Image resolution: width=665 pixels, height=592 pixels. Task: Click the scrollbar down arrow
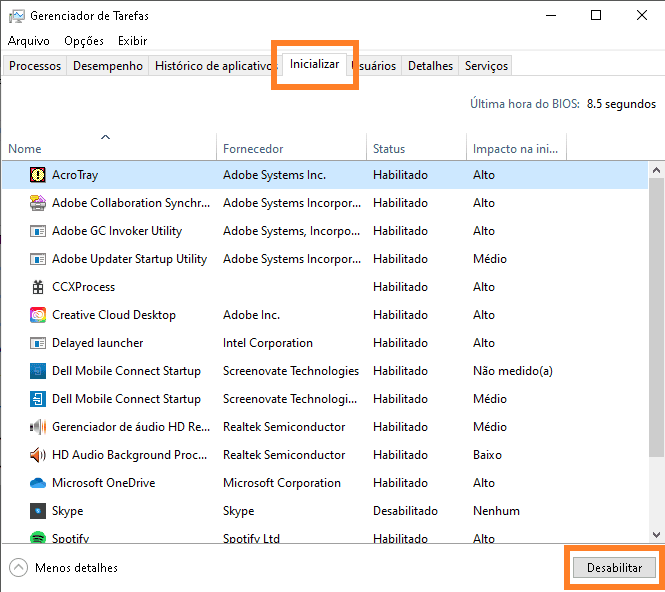point(656,535)
